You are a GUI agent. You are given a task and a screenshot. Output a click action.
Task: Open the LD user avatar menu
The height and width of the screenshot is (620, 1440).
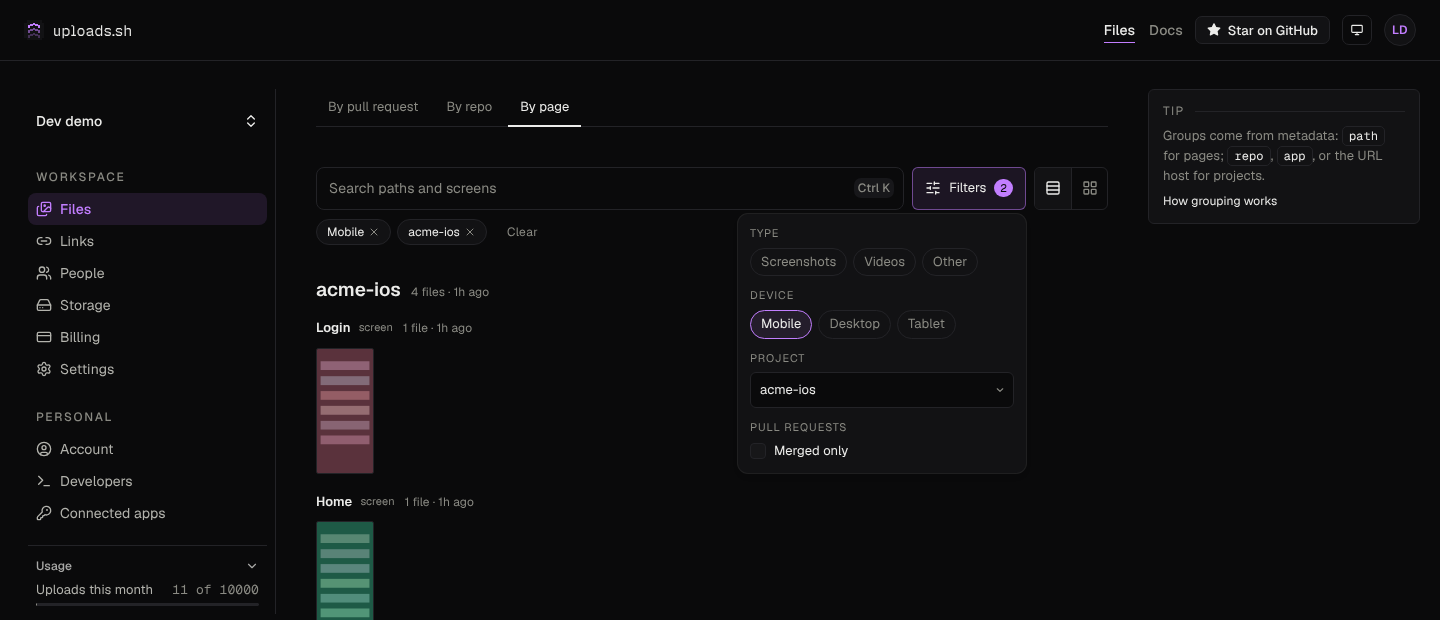click(1400, 30)
